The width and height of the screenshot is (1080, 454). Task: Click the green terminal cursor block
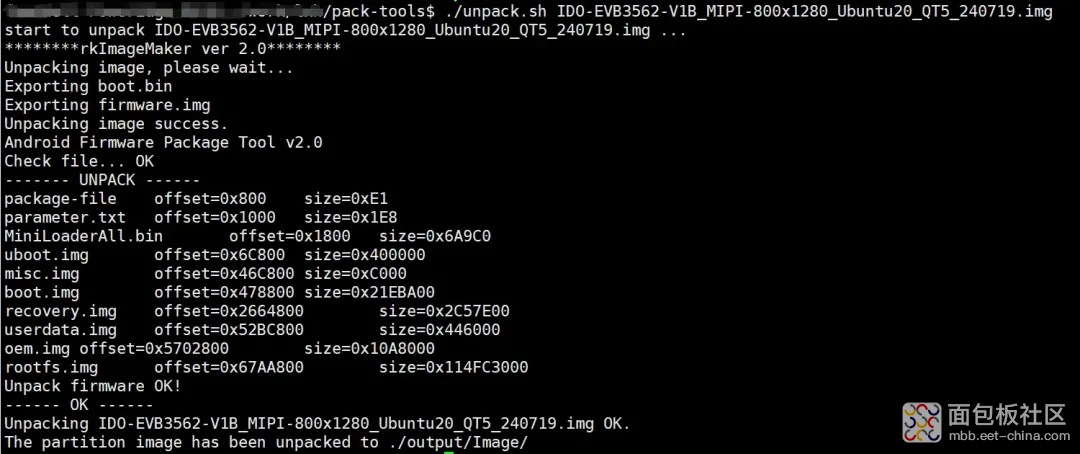[x=448, y=453]
